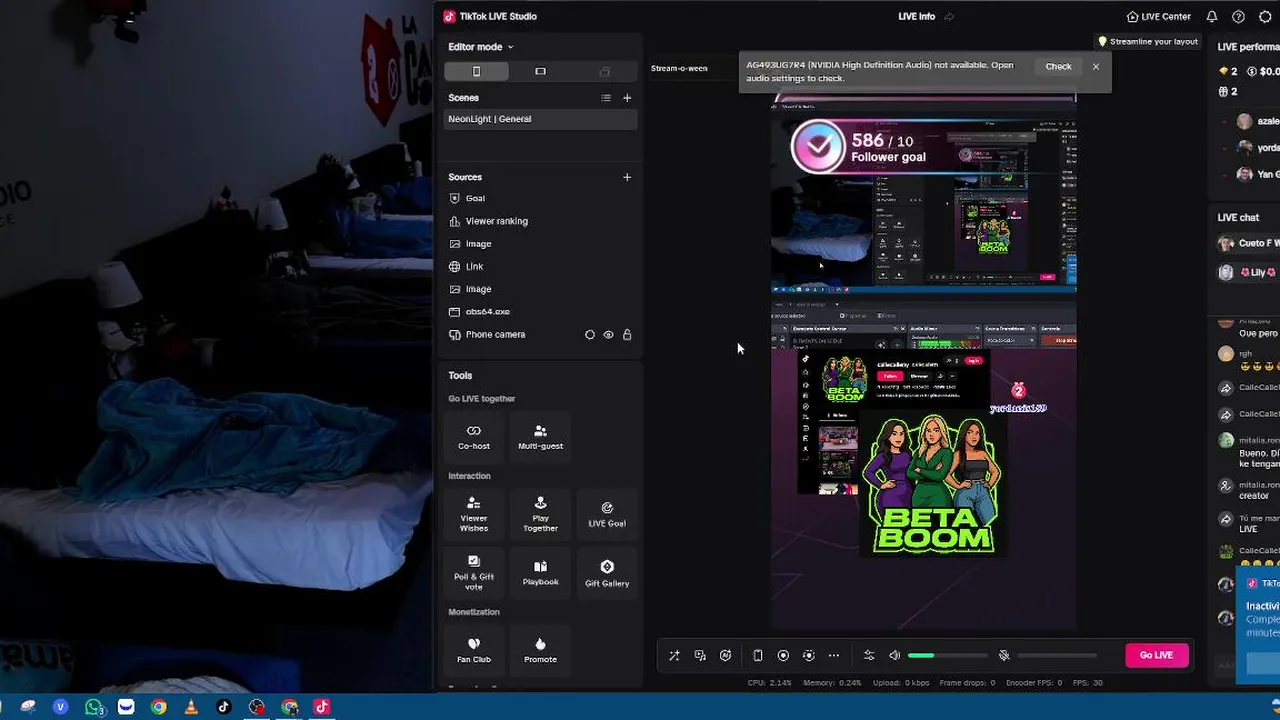This screenshot has width=1280, height=720.
Task: Unmute the microphone icon
Action: (x=1004, y=656)
